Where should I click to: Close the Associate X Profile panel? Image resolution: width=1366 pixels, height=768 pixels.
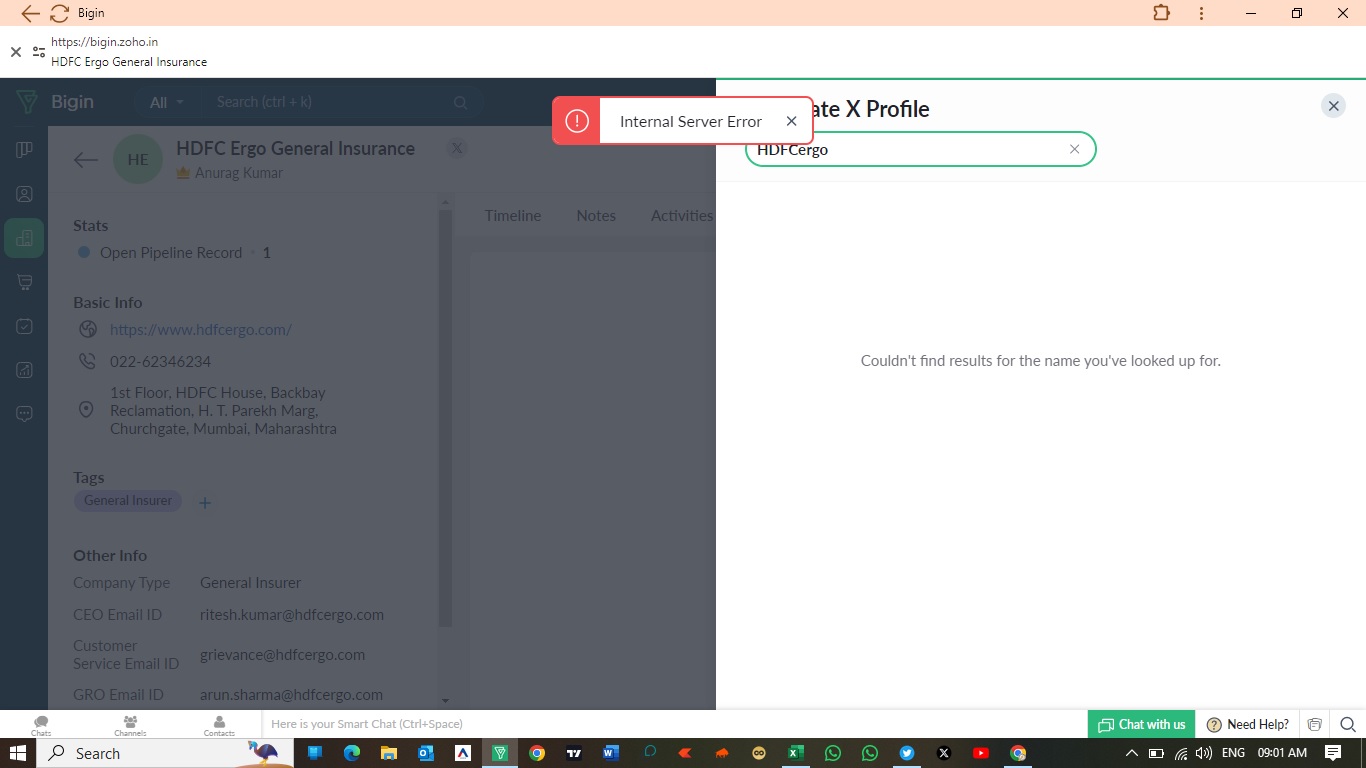tap(1333, 105)
